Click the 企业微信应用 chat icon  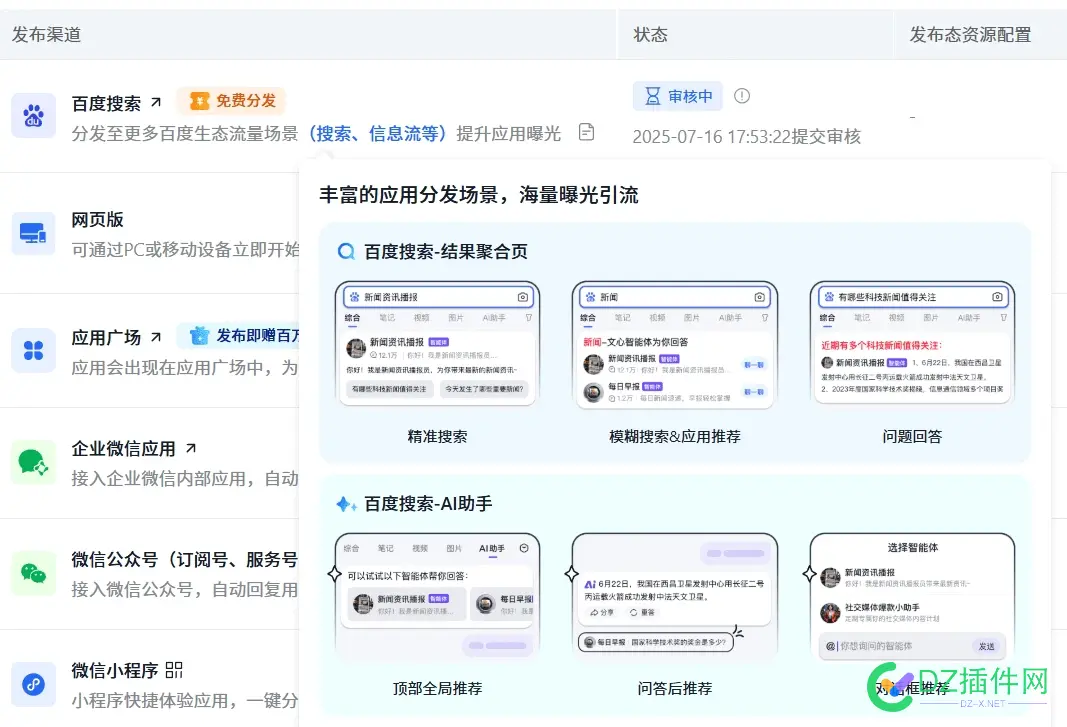(x=33, y=462)
